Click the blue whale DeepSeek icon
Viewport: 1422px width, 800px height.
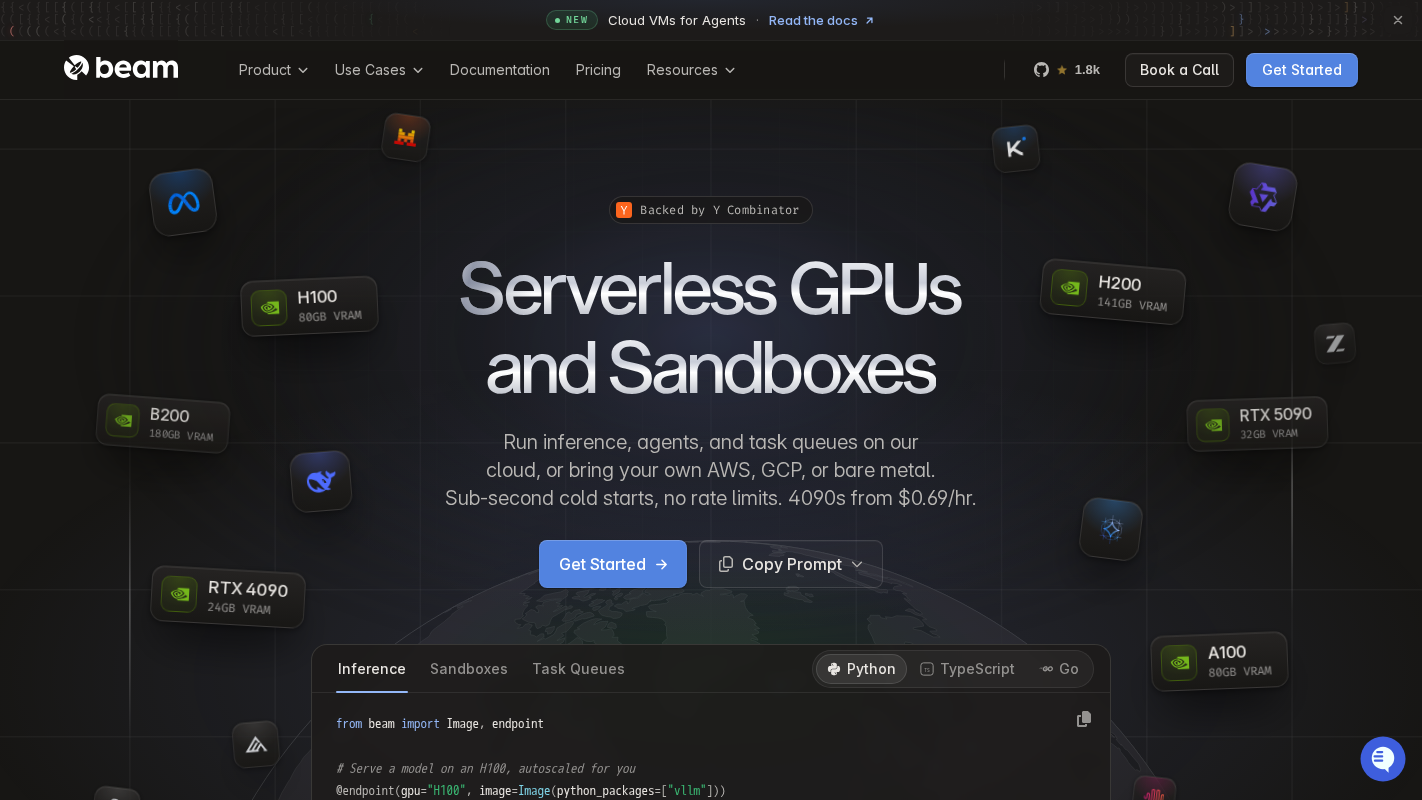(321, 481)
